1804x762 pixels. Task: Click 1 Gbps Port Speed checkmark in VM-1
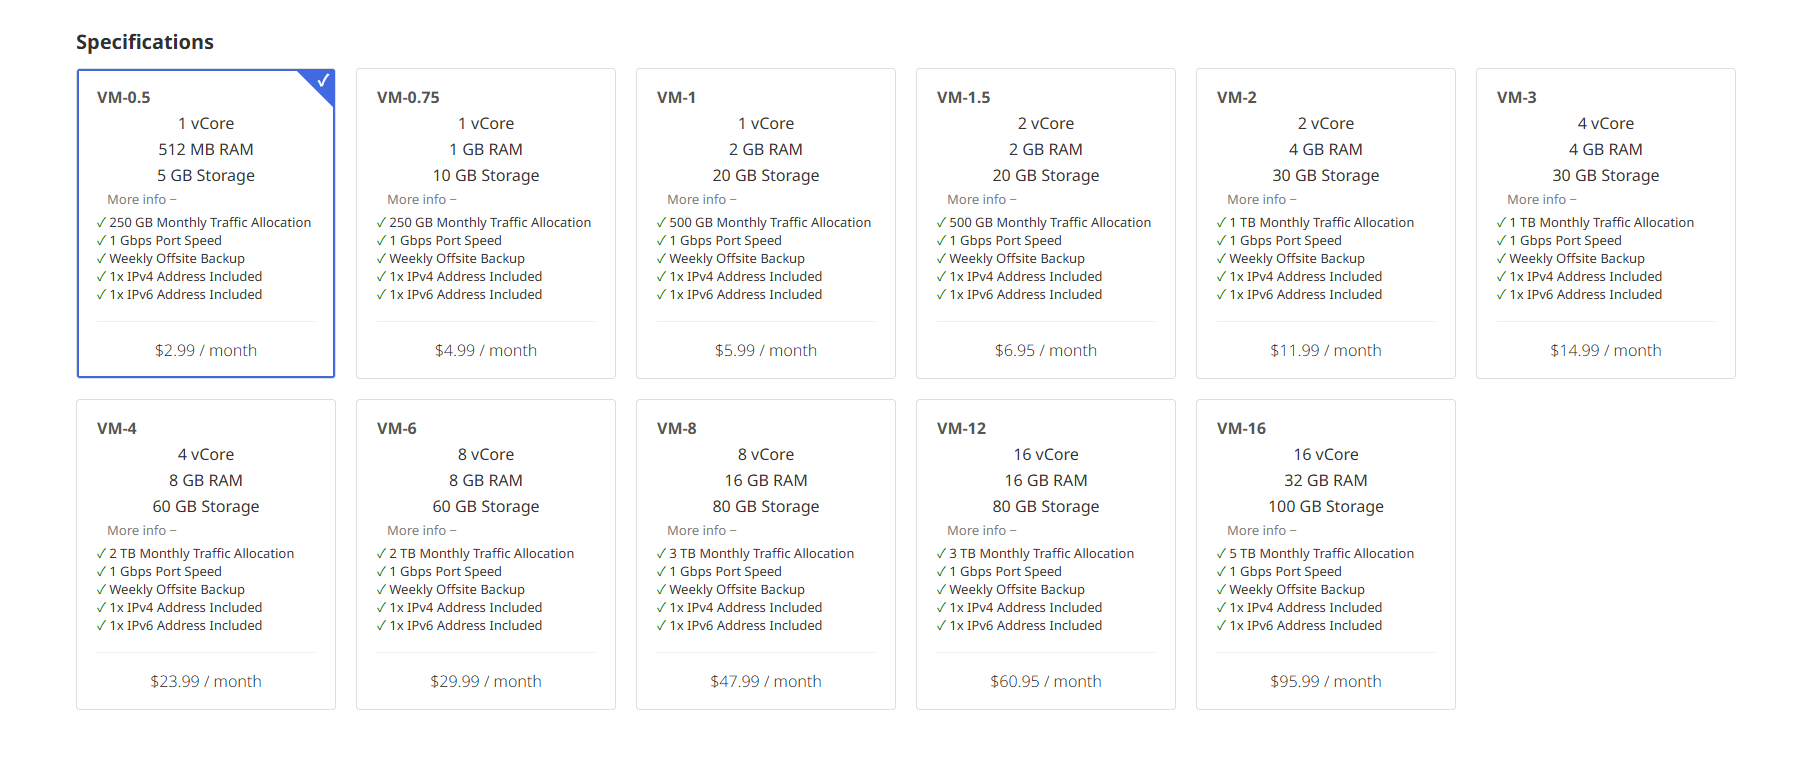(x=661, y=241)
